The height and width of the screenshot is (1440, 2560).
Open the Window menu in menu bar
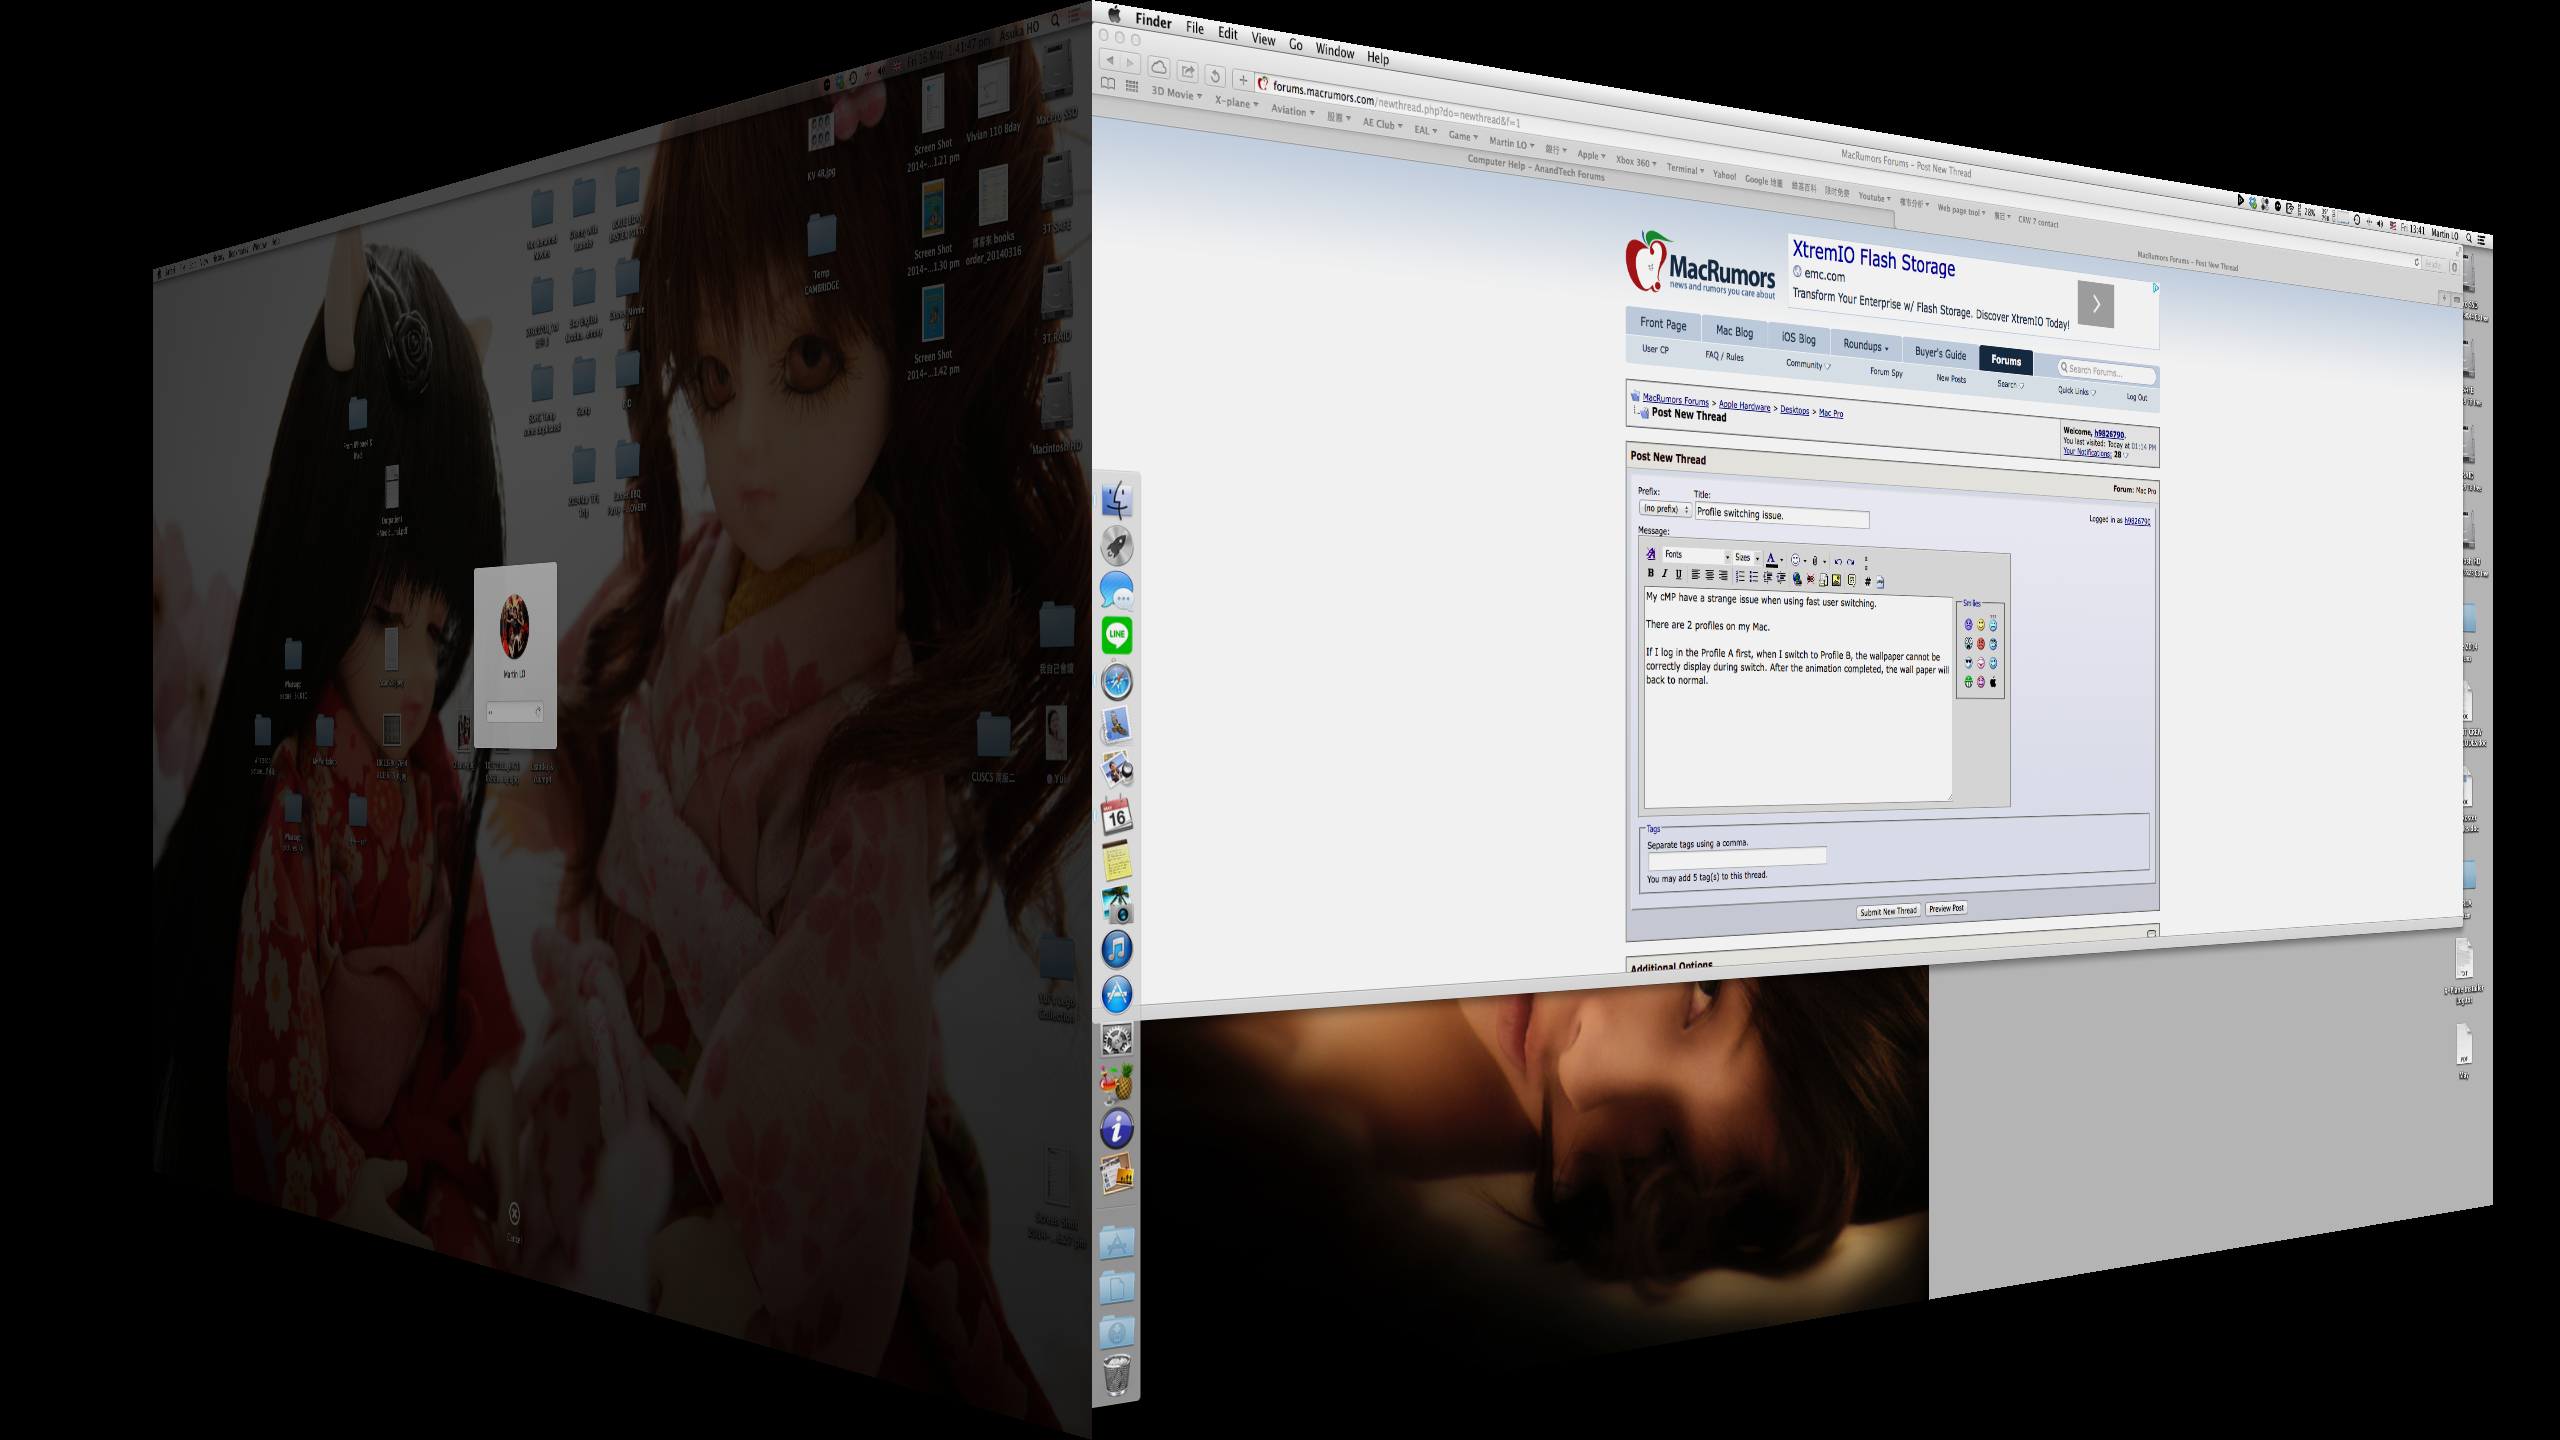(1334, 51)
